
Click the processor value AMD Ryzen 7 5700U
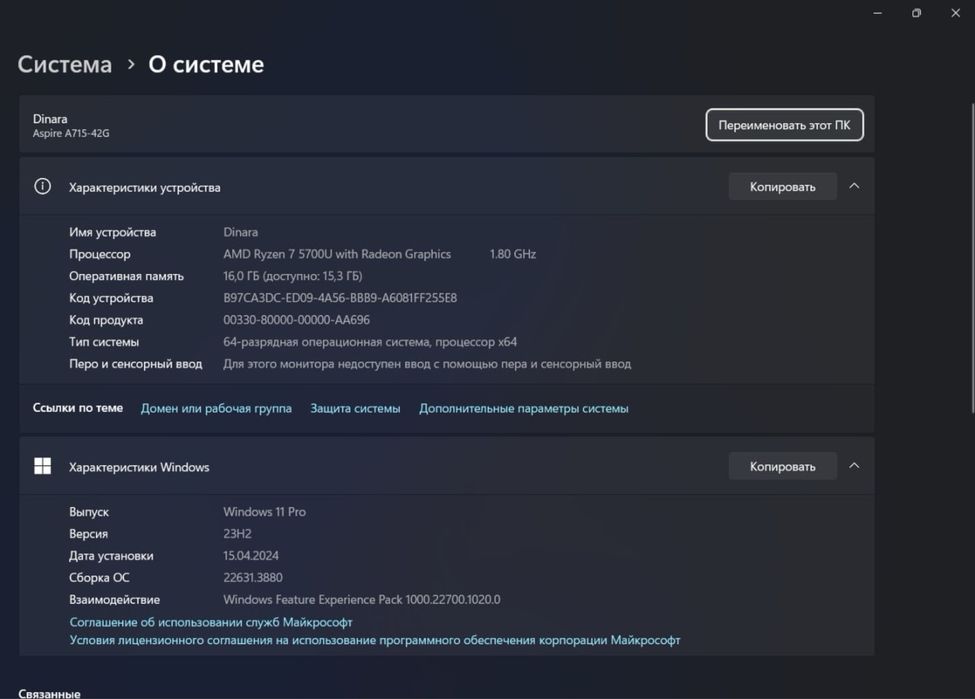[x=337, y=254]
